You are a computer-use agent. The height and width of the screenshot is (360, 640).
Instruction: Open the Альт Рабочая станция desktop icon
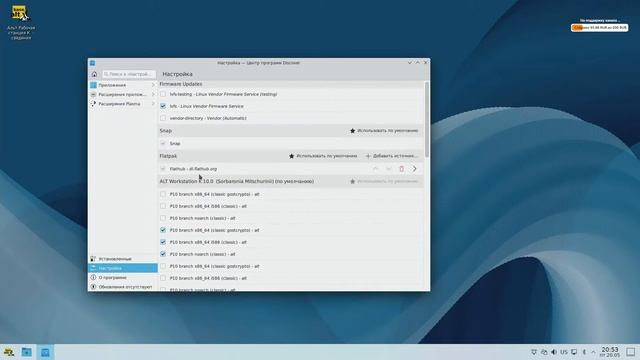[20, 23]
